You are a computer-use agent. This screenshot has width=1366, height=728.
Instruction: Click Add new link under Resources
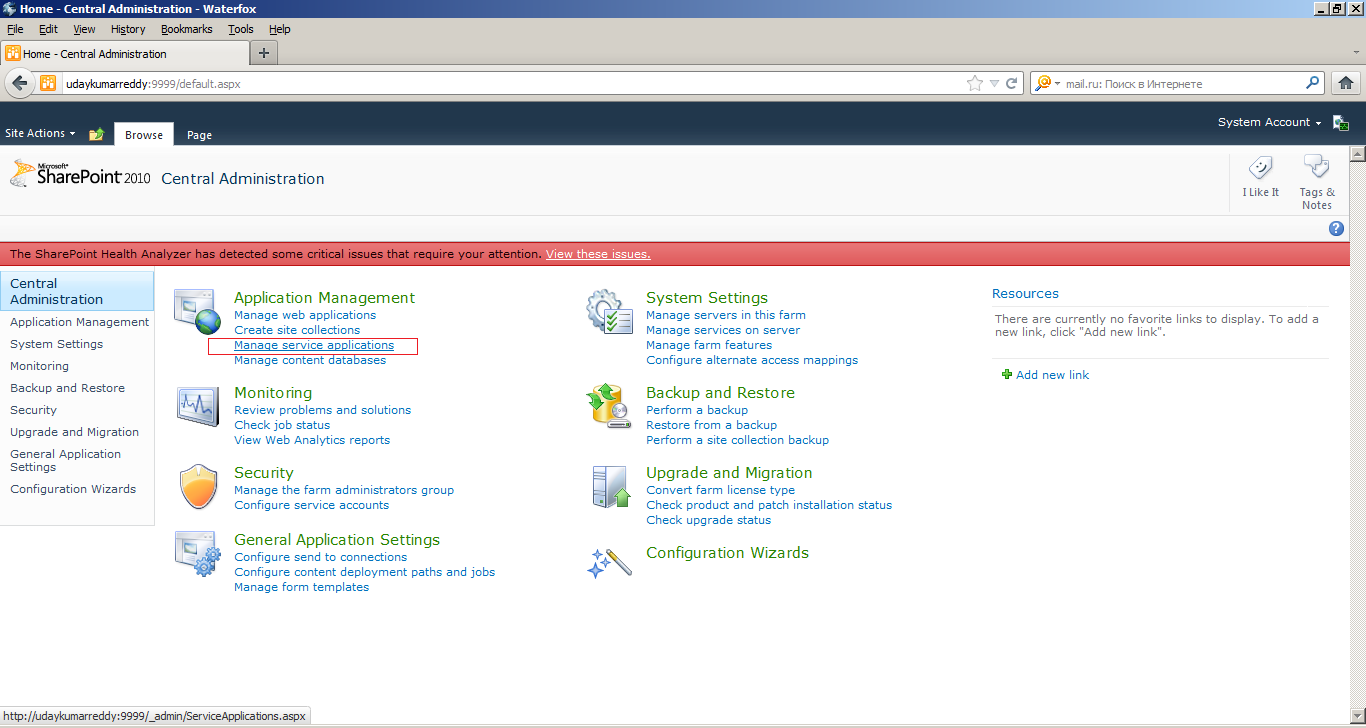coord(1052,375)
